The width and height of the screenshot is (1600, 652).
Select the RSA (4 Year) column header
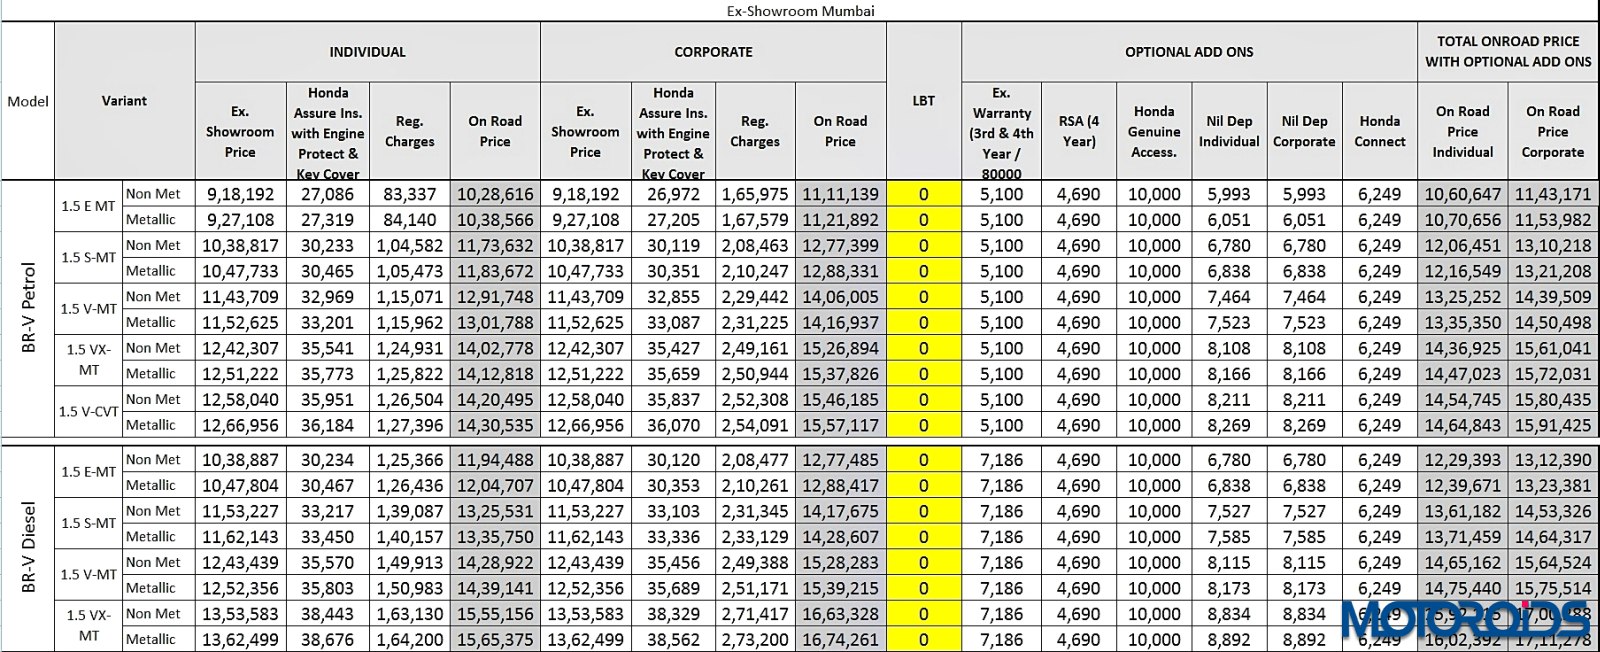point(1078,131)
